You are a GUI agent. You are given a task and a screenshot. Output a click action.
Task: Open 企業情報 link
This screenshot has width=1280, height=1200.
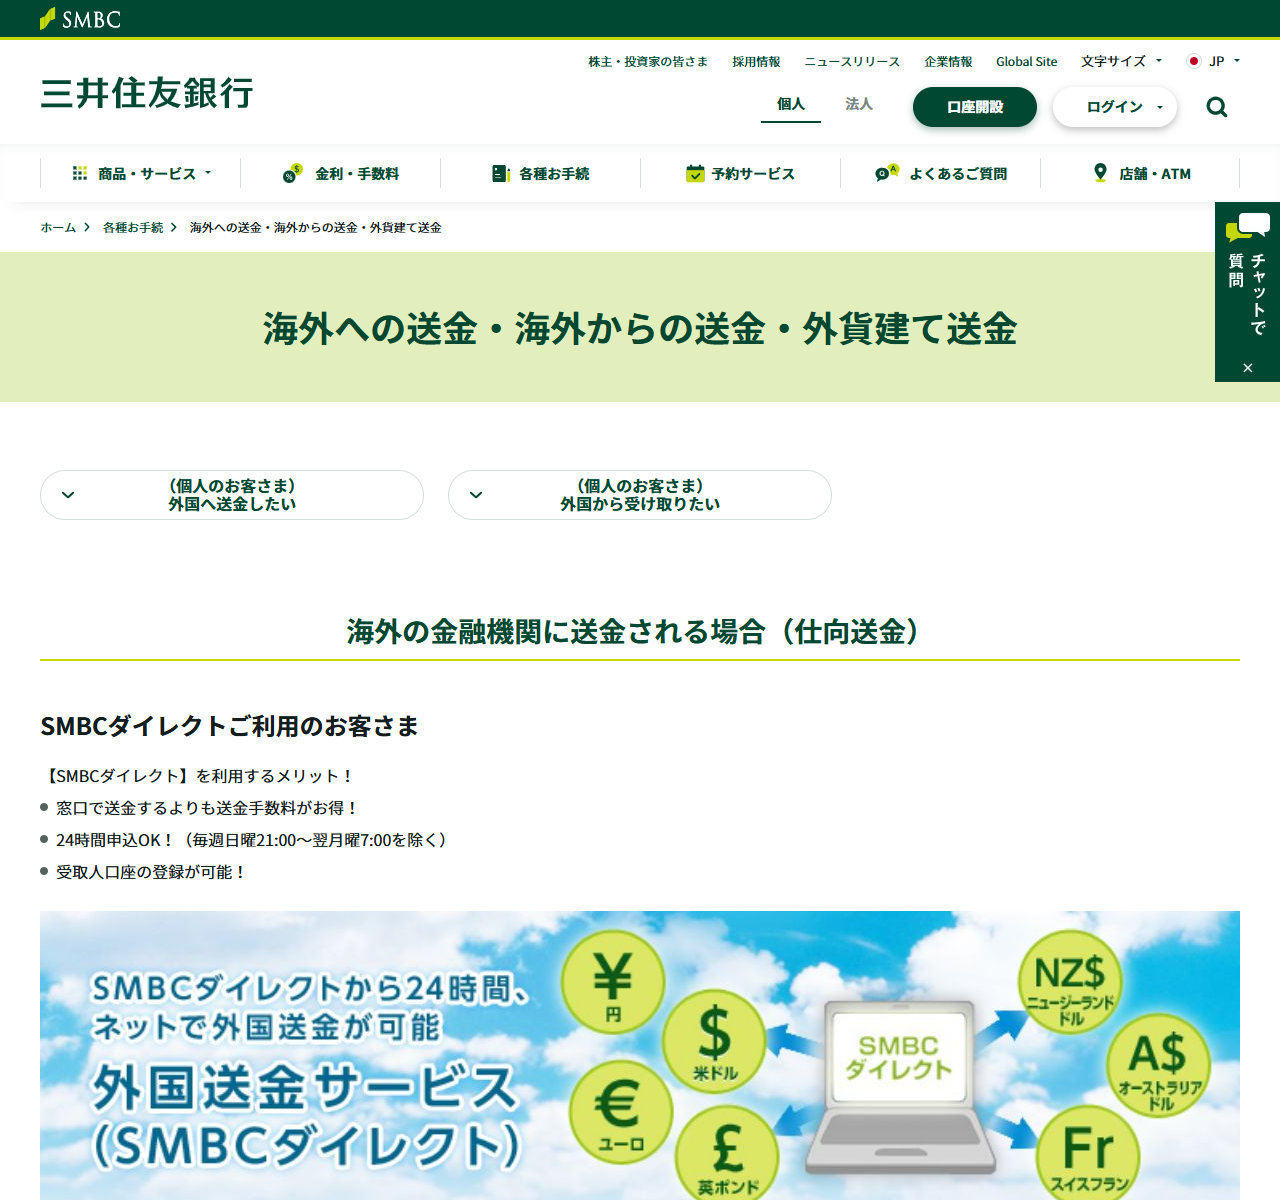[x=948, y=61]
